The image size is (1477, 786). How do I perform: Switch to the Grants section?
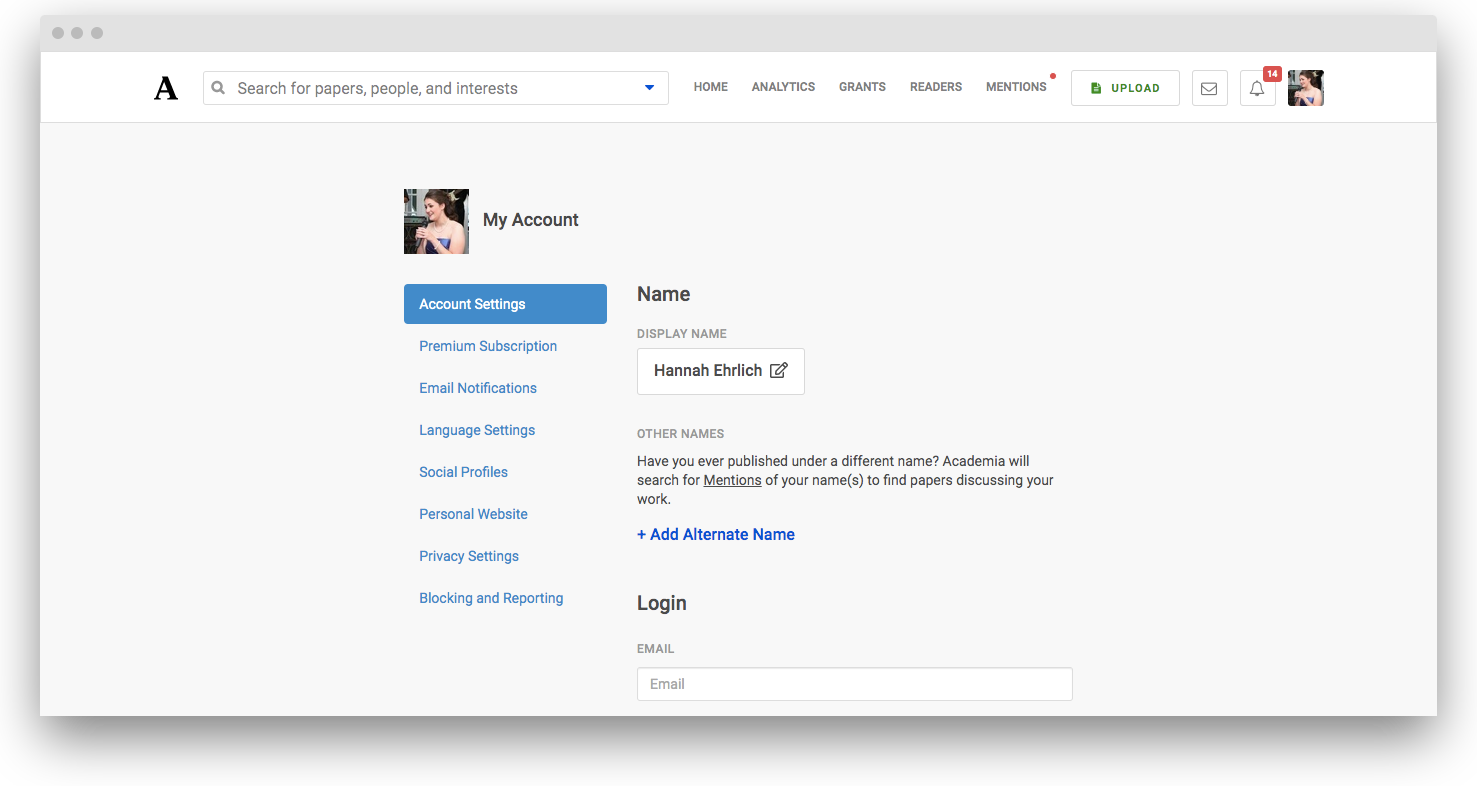(862, 87)
